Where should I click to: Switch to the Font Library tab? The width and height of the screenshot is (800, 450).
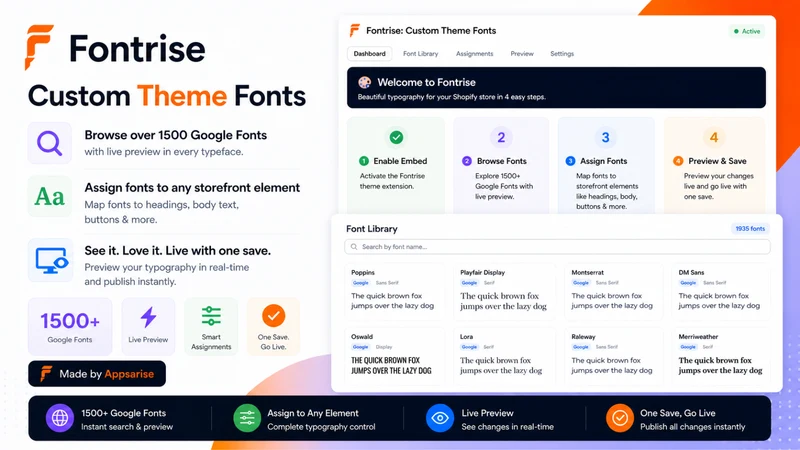(x=420, y=54)
